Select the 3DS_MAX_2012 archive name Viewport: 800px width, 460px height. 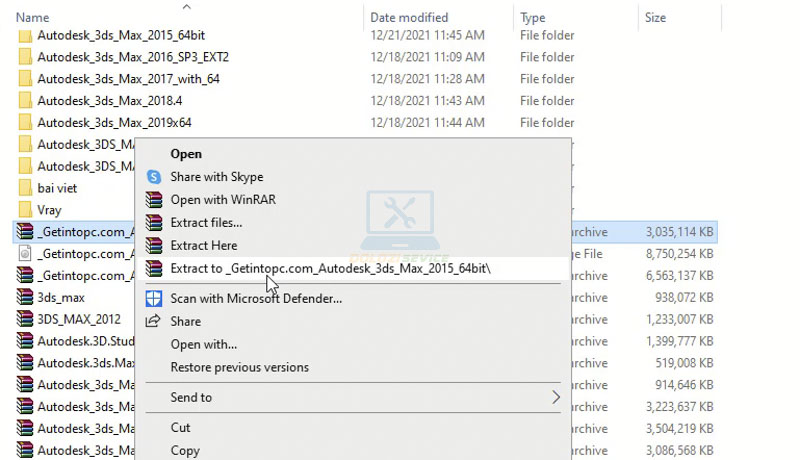coord(79,319)
